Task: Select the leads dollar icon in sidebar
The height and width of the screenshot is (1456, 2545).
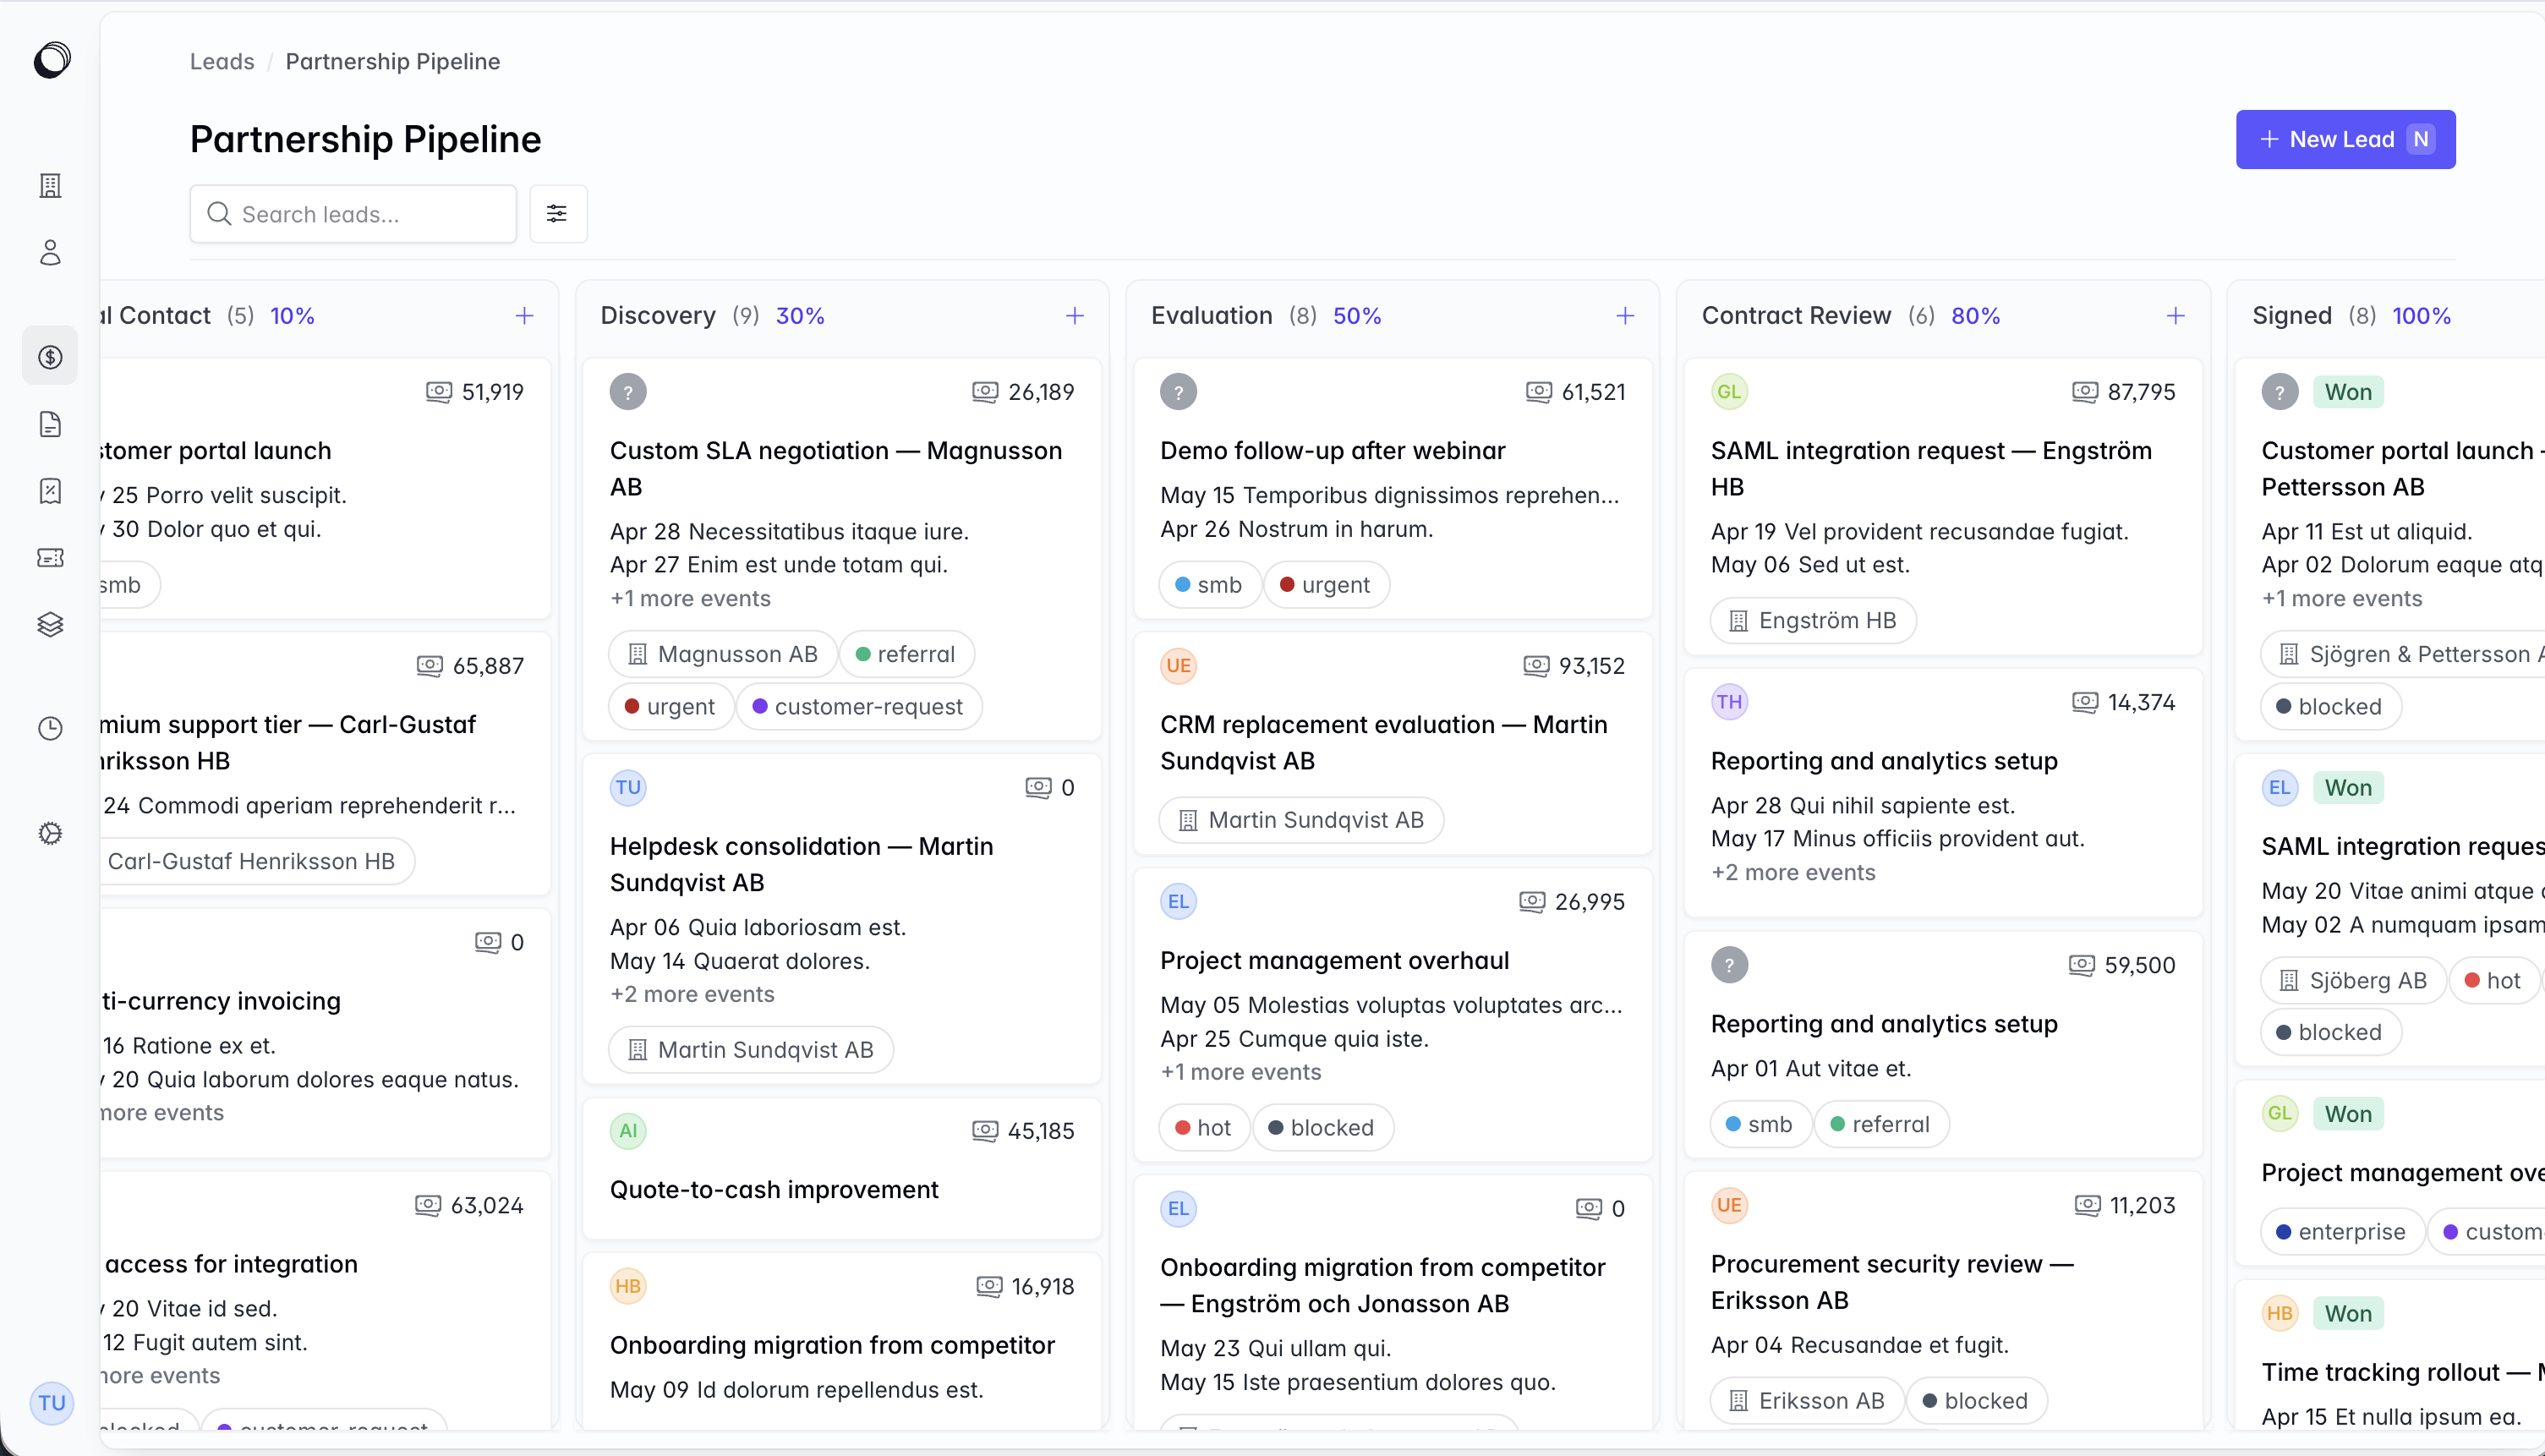Action: click(50, 357)
